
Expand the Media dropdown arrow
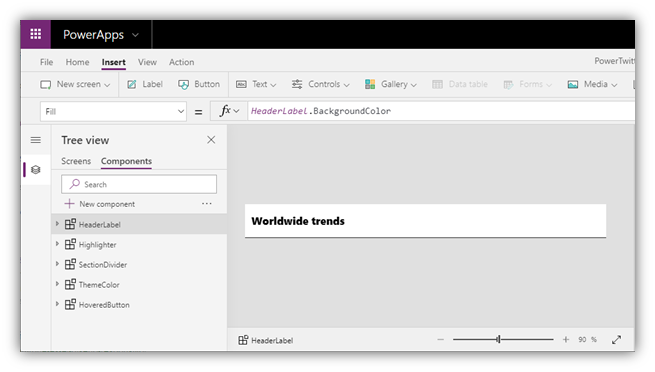[x=614, y=85]
